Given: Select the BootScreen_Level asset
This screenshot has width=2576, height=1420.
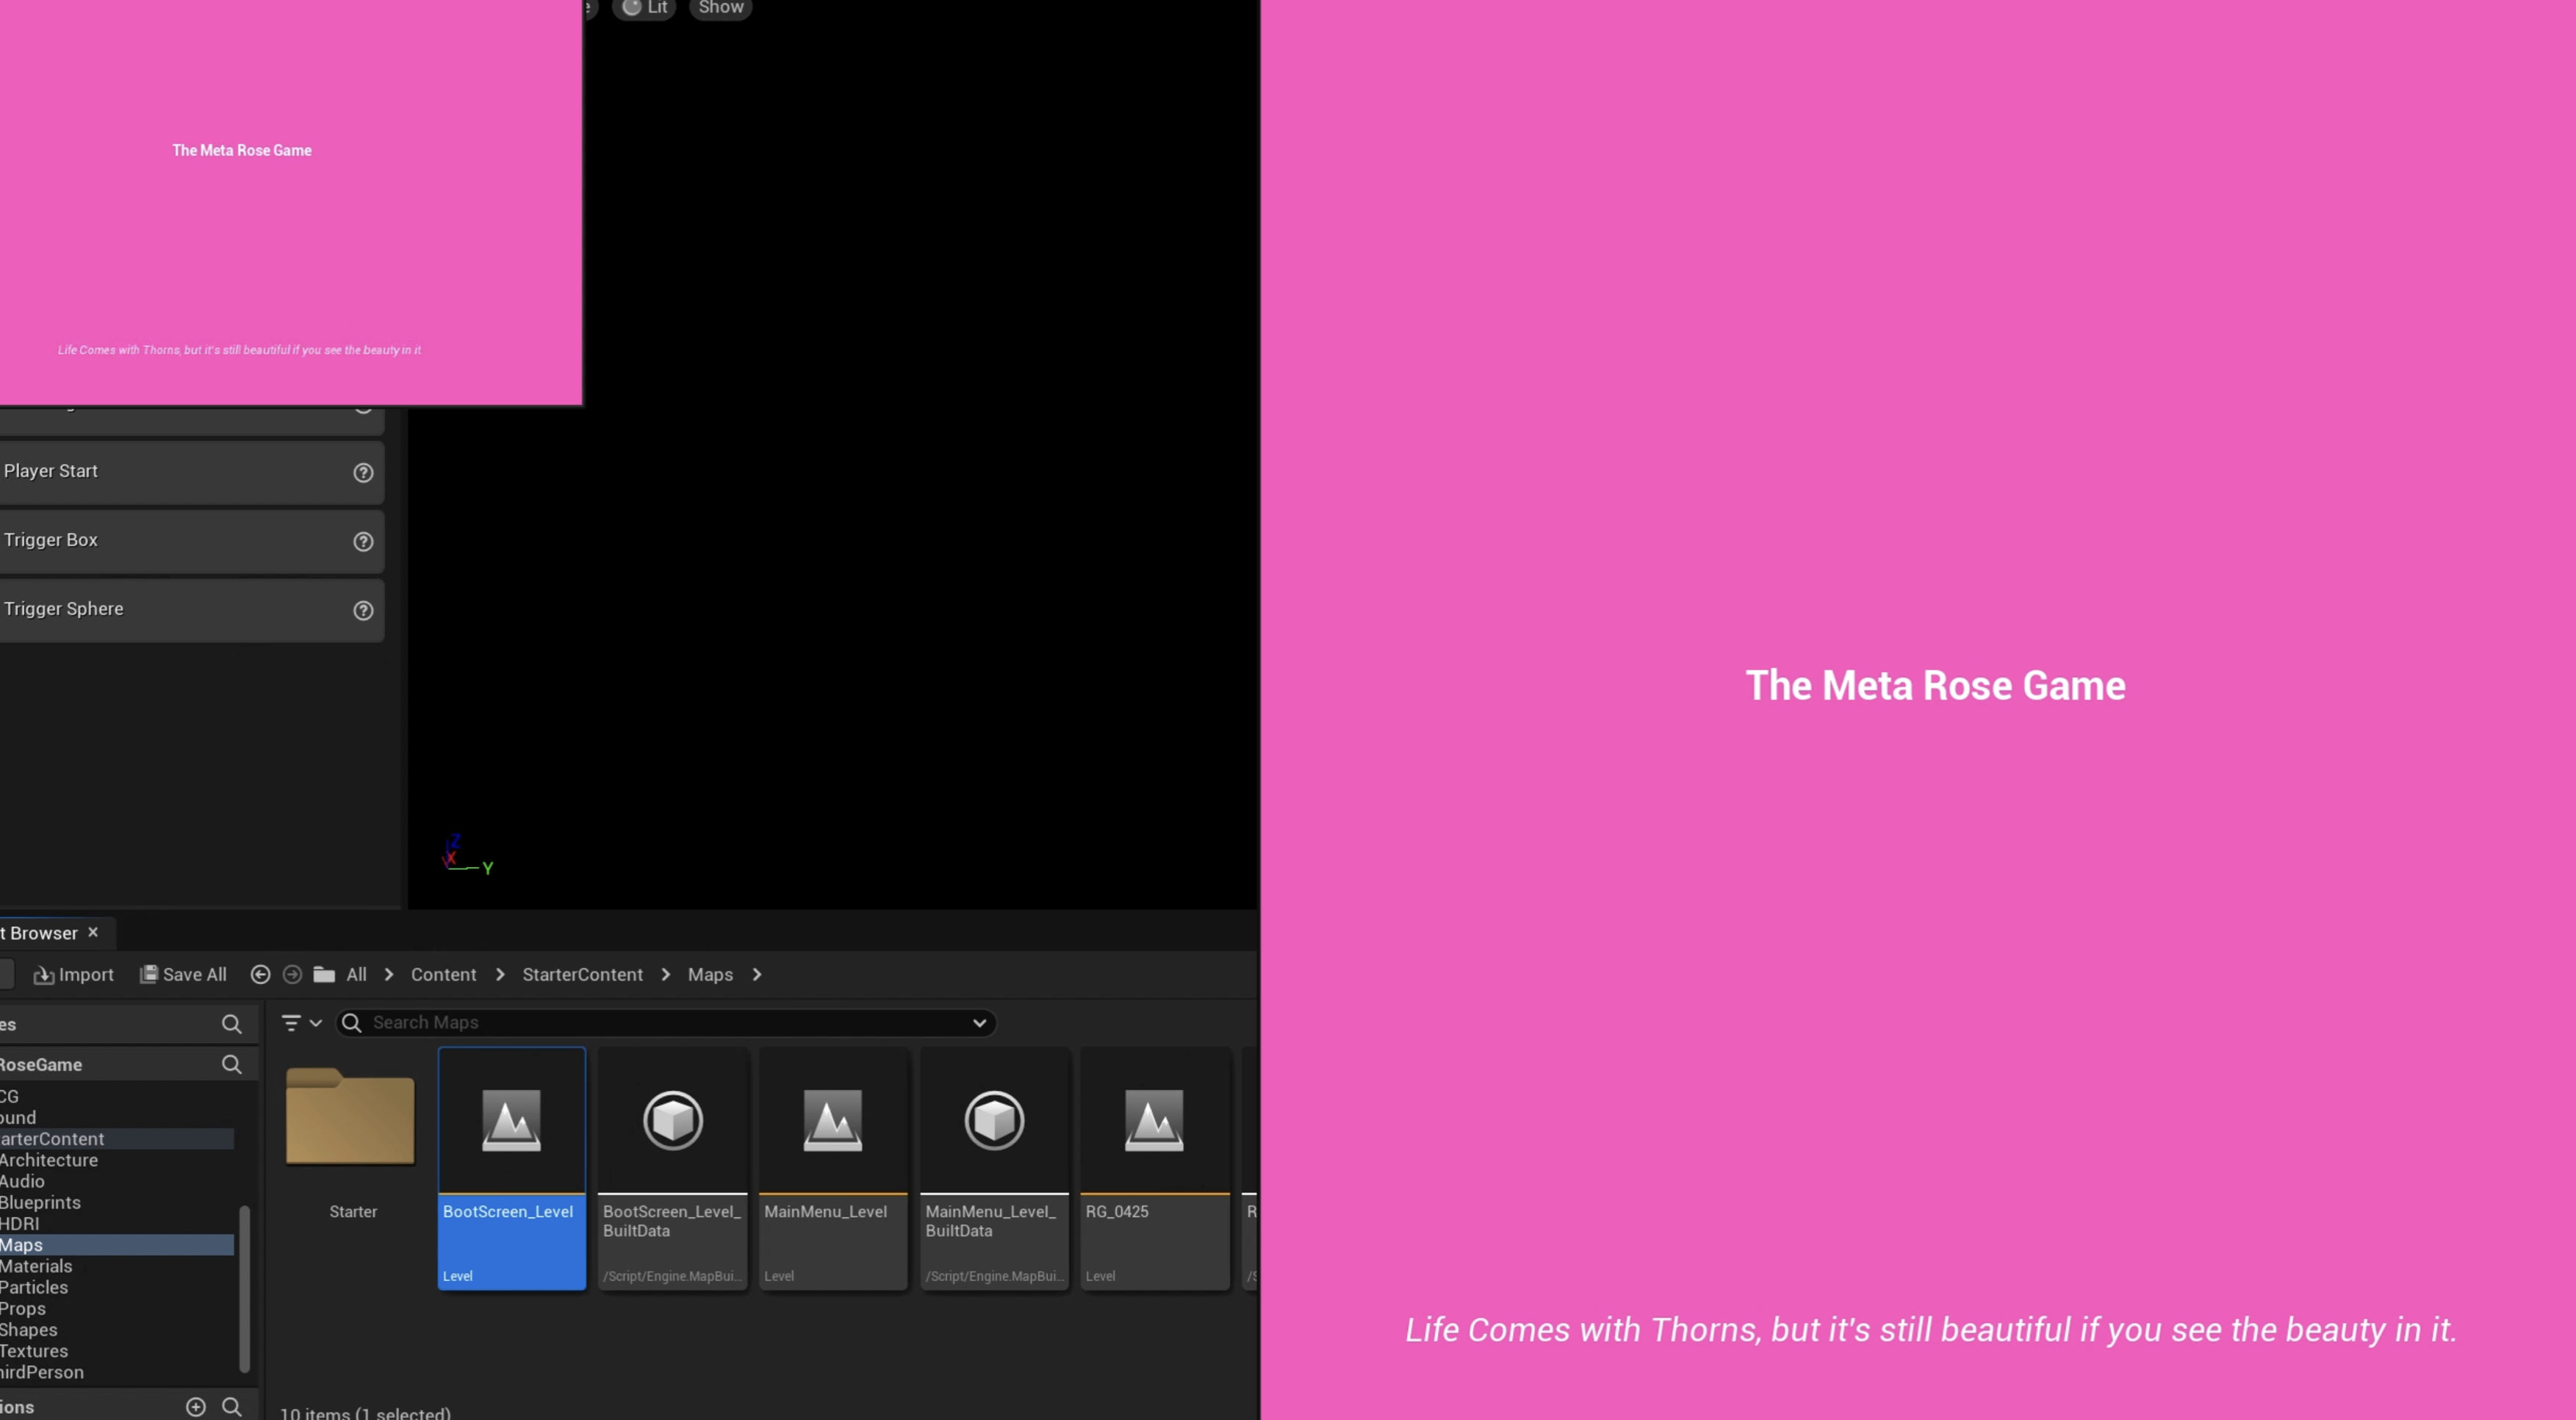Looking at the screenshot, I should point(511,1168).
